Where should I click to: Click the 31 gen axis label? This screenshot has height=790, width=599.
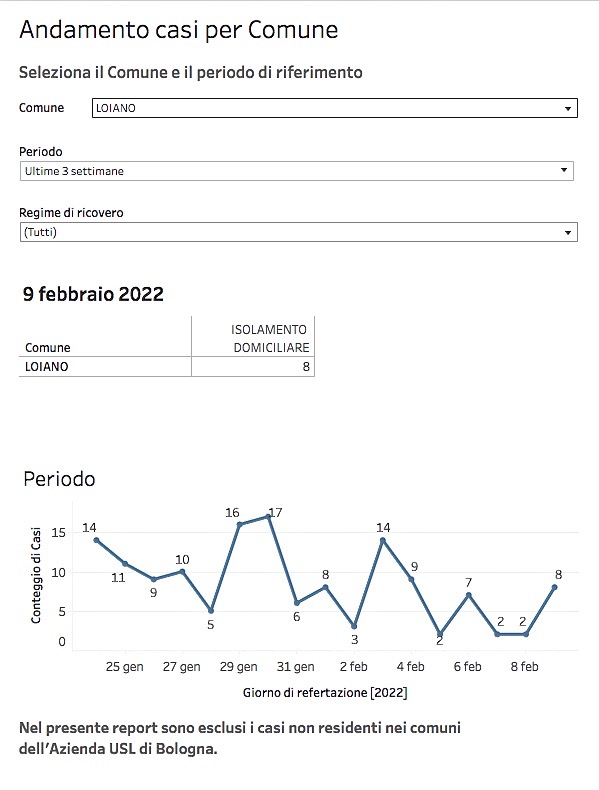coord(296,667)
